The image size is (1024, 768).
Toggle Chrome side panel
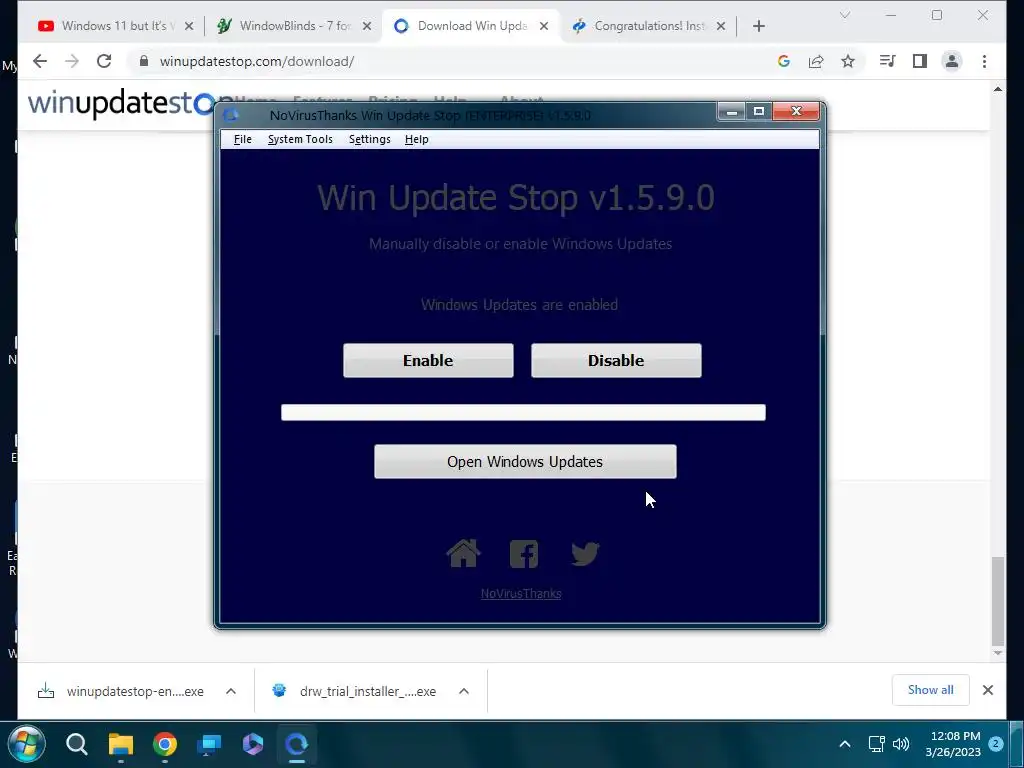pos(920,61)
